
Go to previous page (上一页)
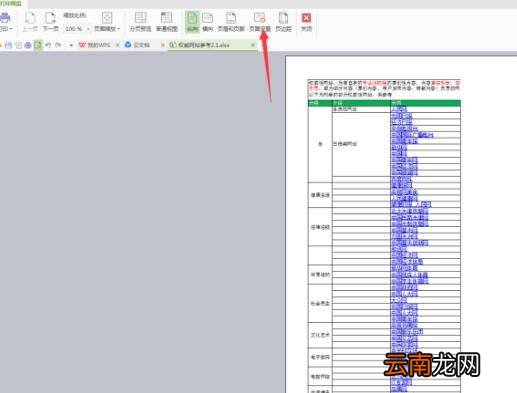coord(30,22)
